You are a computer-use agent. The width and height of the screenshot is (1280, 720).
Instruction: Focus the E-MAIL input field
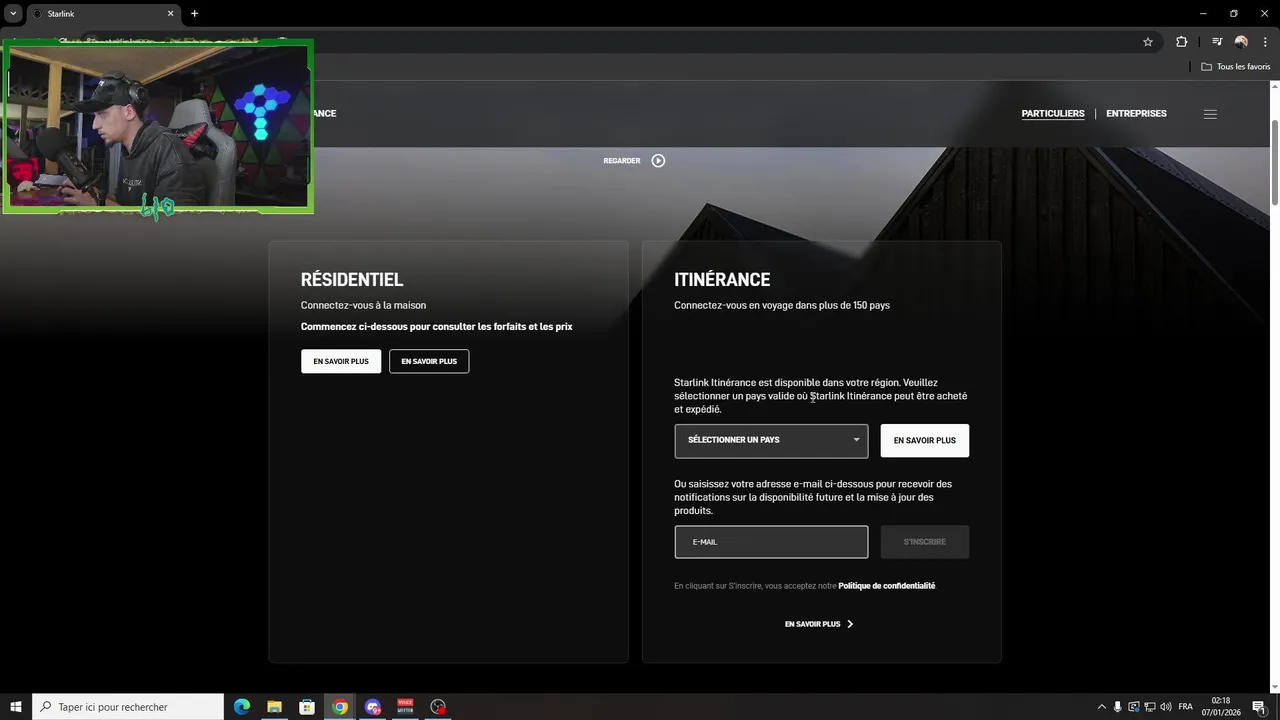point(771,542)
